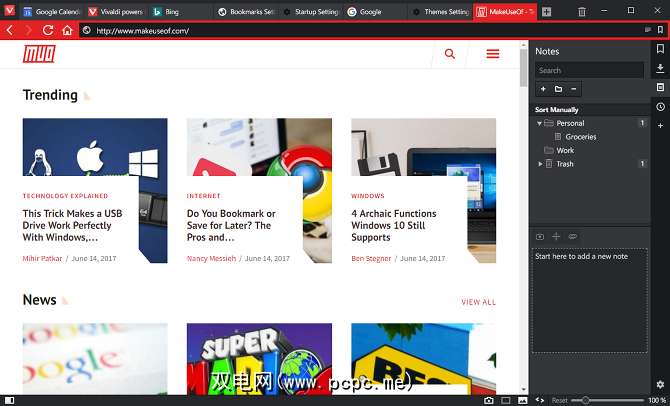
Task: Click the INTERNET category label
Action: click(x=203, y=196)
